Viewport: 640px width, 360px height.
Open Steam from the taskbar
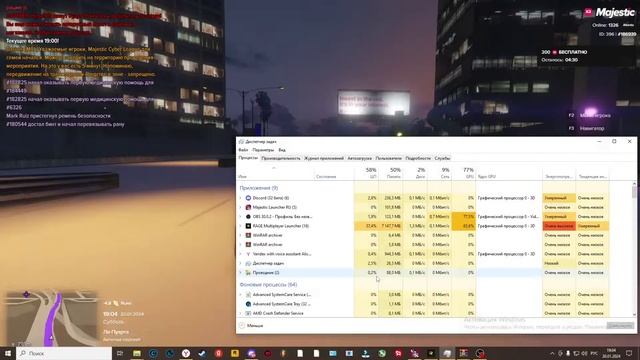(202, 353)
